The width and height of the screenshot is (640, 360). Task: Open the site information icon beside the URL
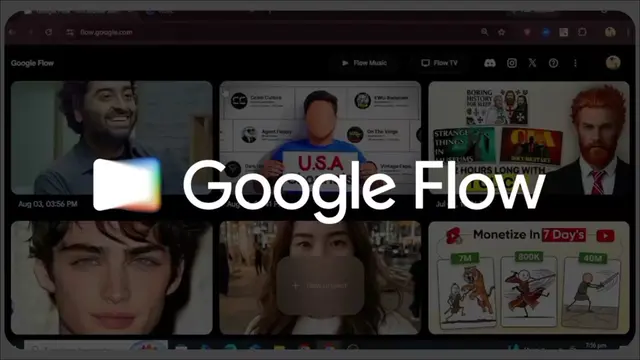(70, 32)
